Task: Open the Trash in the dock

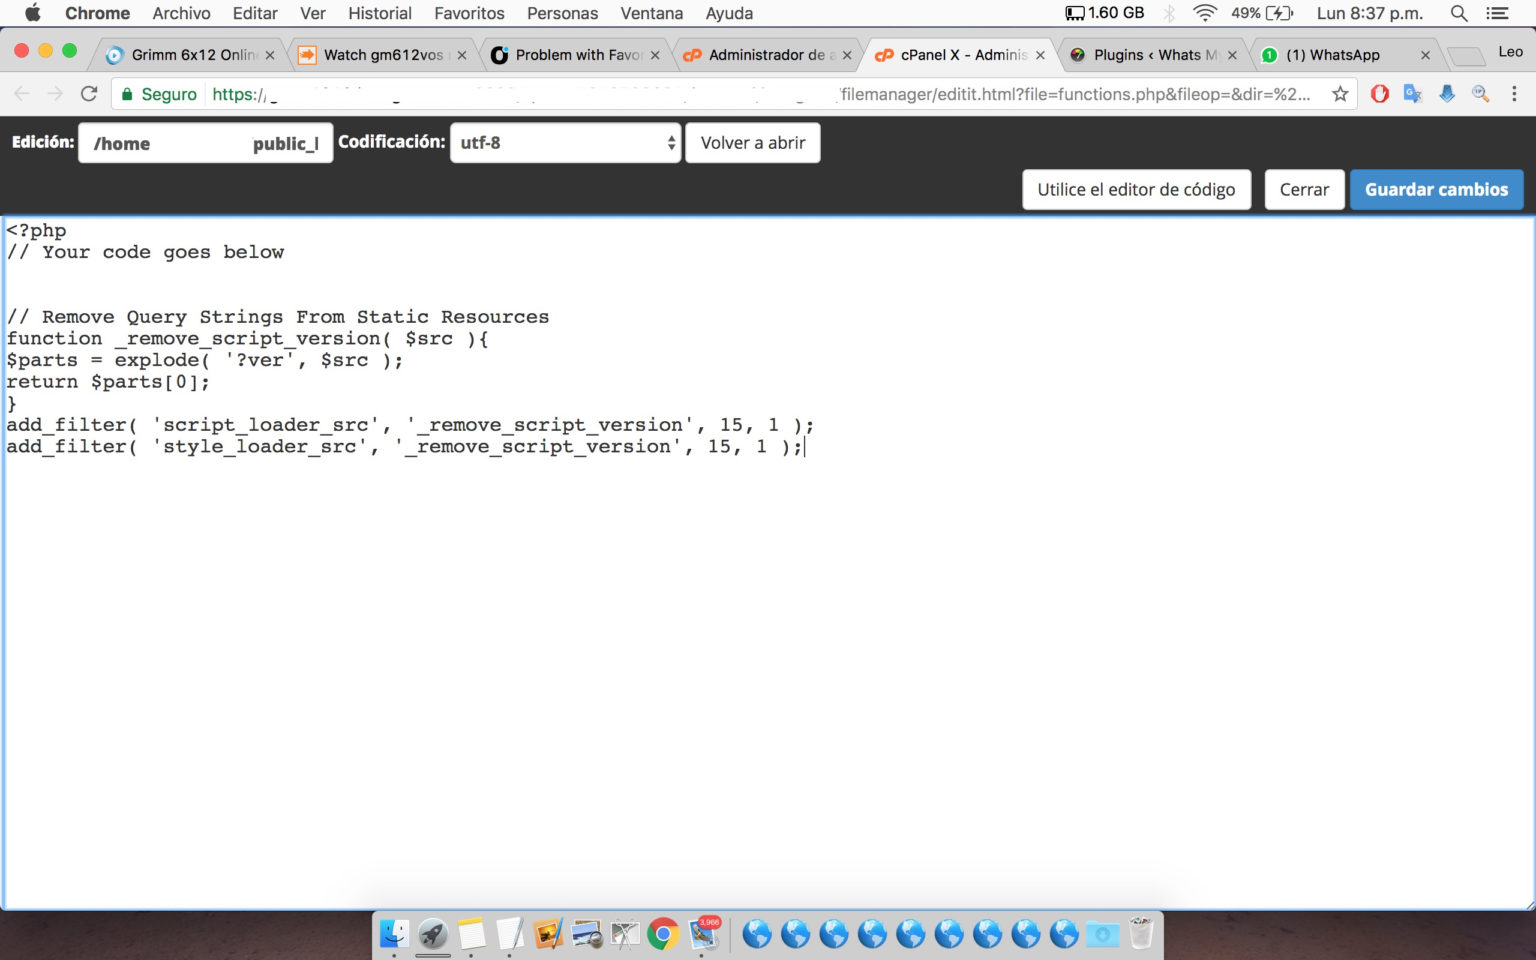Action: coord(1141,934)
